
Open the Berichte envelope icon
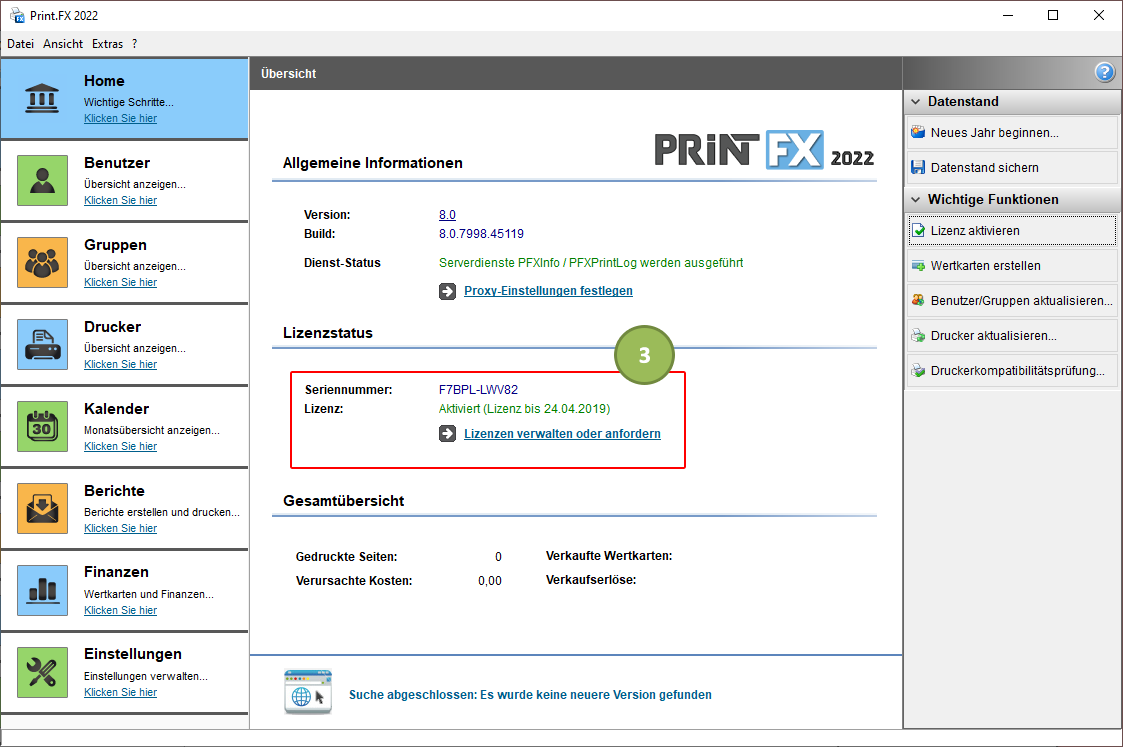42,509
